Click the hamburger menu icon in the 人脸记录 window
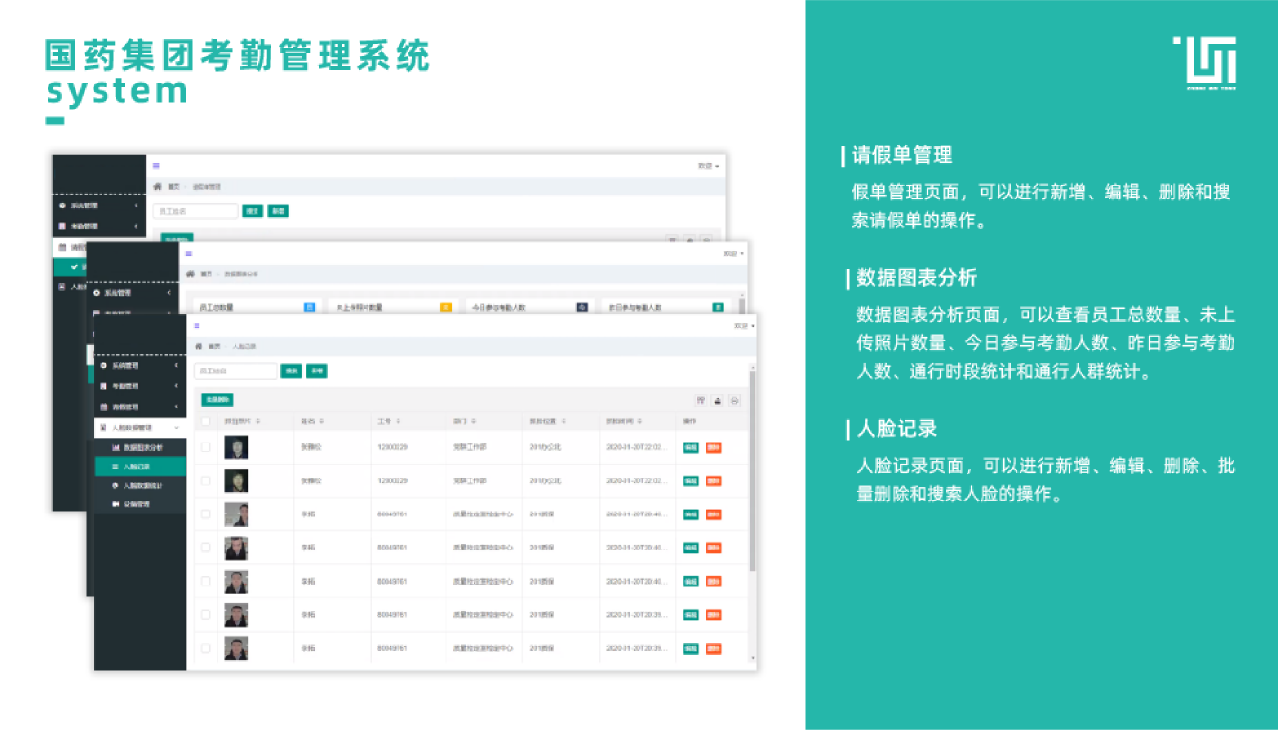1278x730 pixels. 197,326
